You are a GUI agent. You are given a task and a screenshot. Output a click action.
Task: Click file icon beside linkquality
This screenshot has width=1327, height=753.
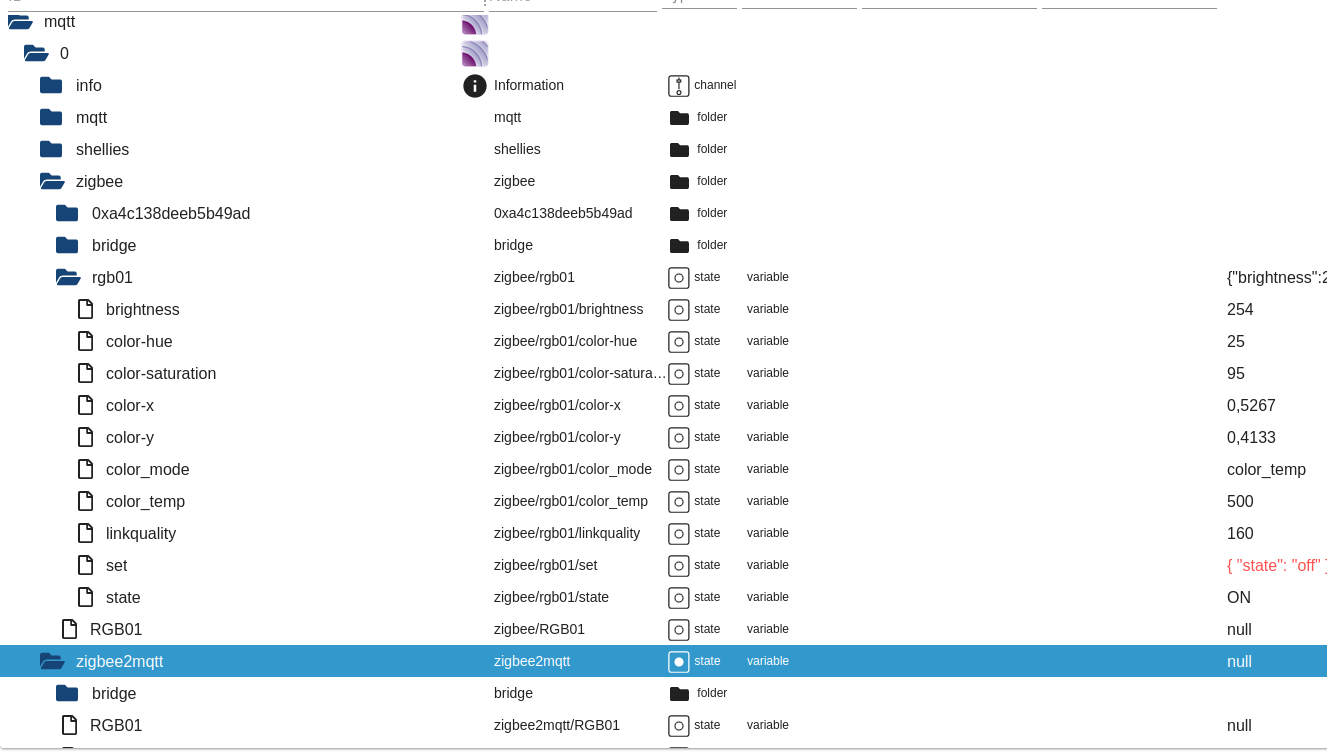pos(86,533)
